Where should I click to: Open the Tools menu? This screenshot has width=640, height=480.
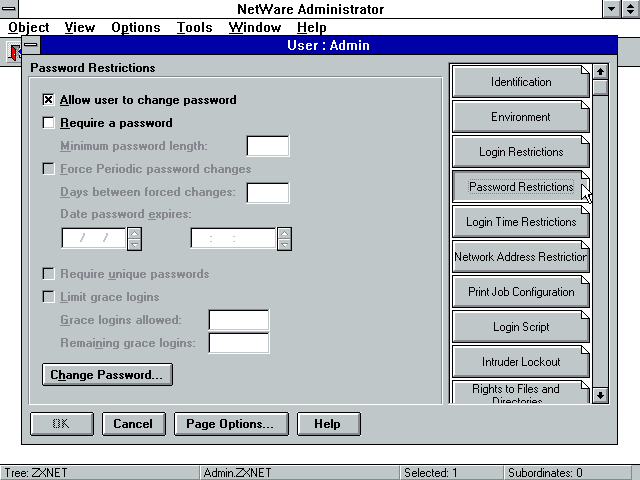click(x=194, y=27)
